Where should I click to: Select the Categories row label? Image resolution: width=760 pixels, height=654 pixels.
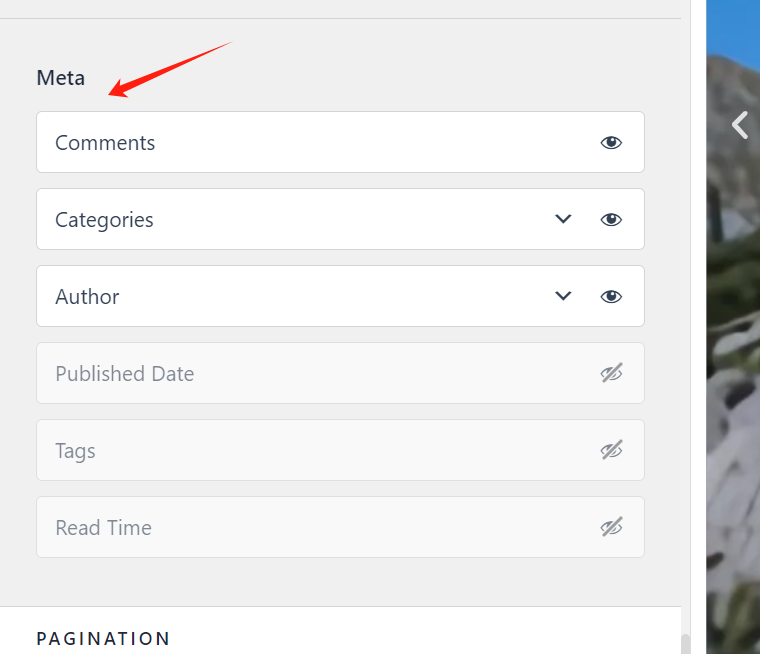tap(104, 220)
